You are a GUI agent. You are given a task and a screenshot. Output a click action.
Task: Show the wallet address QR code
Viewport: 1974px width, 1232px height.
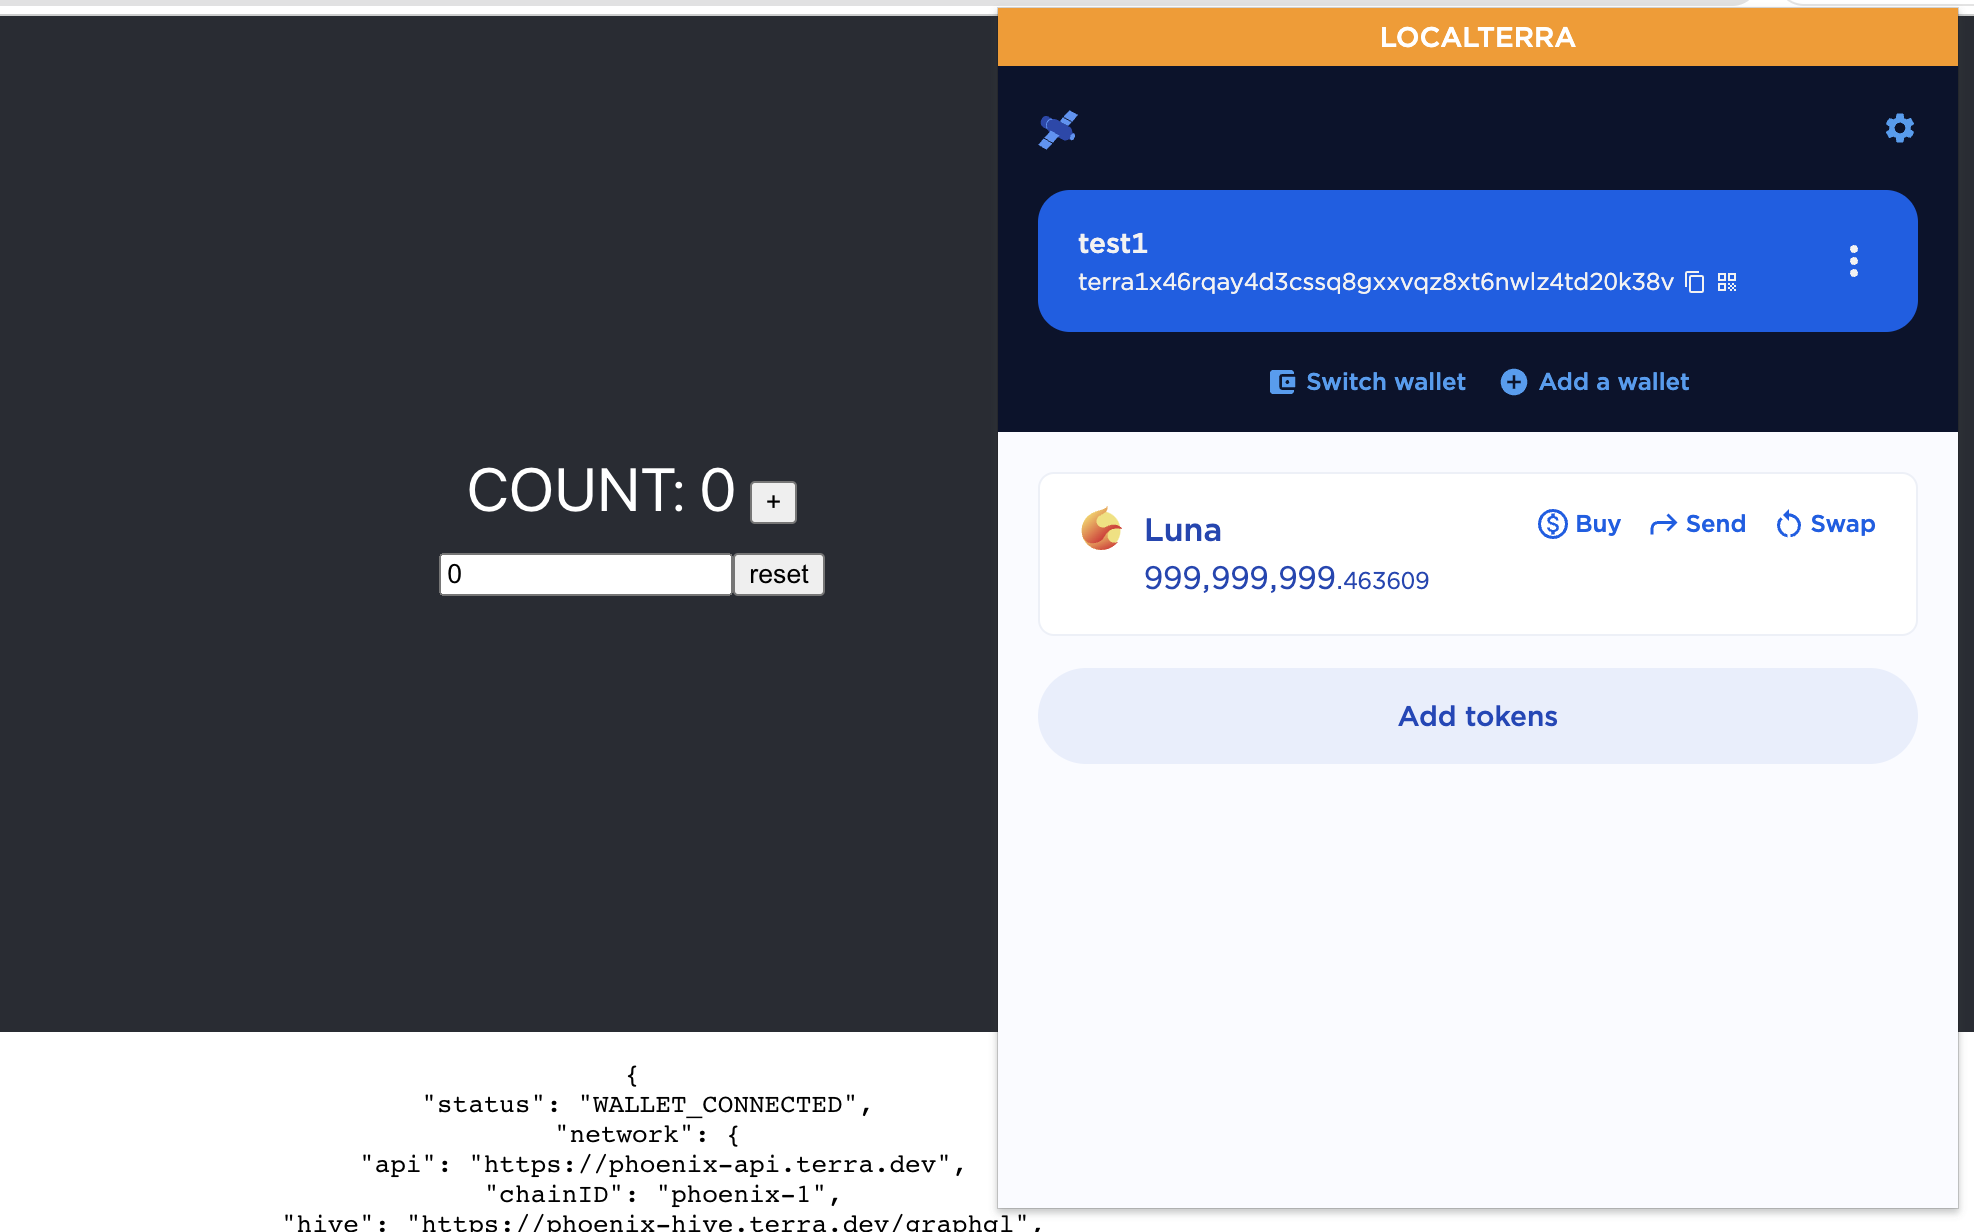(x=1727, y=282)
